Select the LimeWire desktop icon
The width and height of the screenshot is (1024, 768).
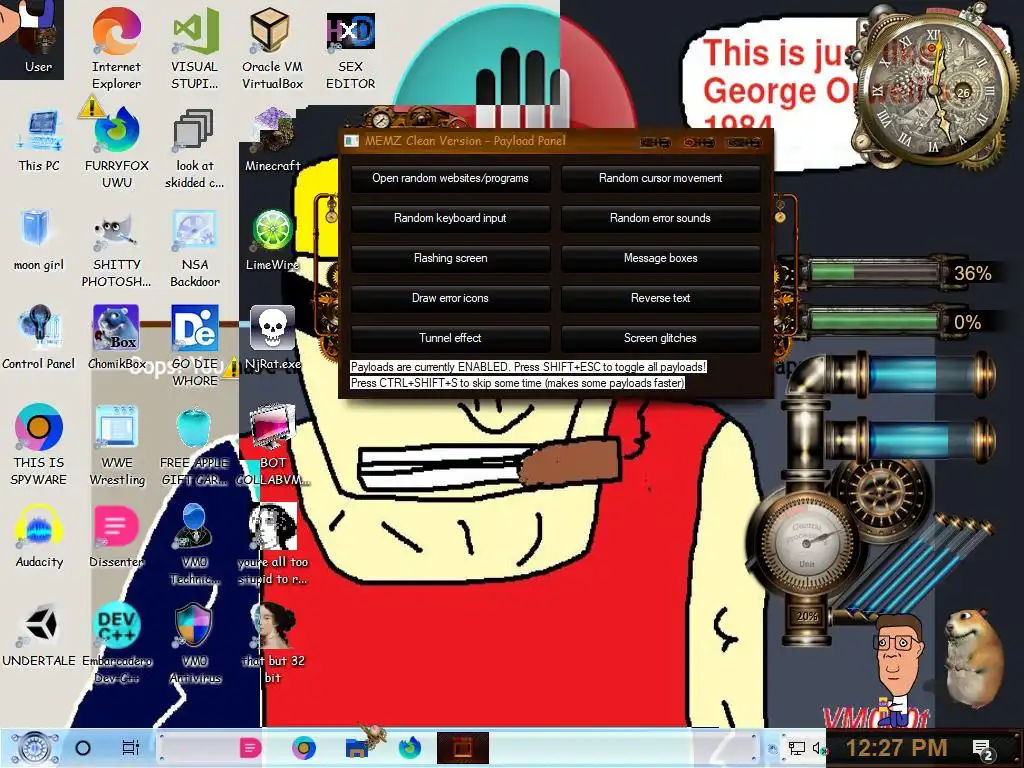(272, 238)
